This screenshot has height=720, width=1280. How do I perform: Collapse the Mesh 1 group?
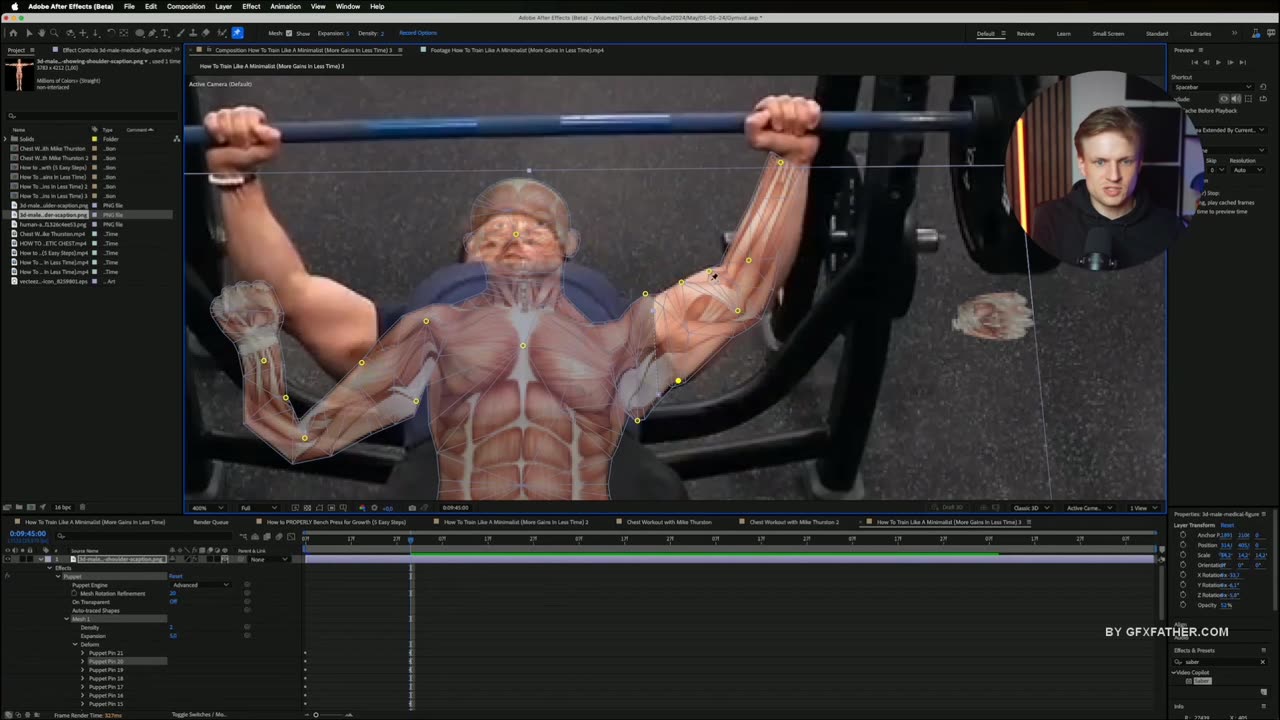pos(67,619)
